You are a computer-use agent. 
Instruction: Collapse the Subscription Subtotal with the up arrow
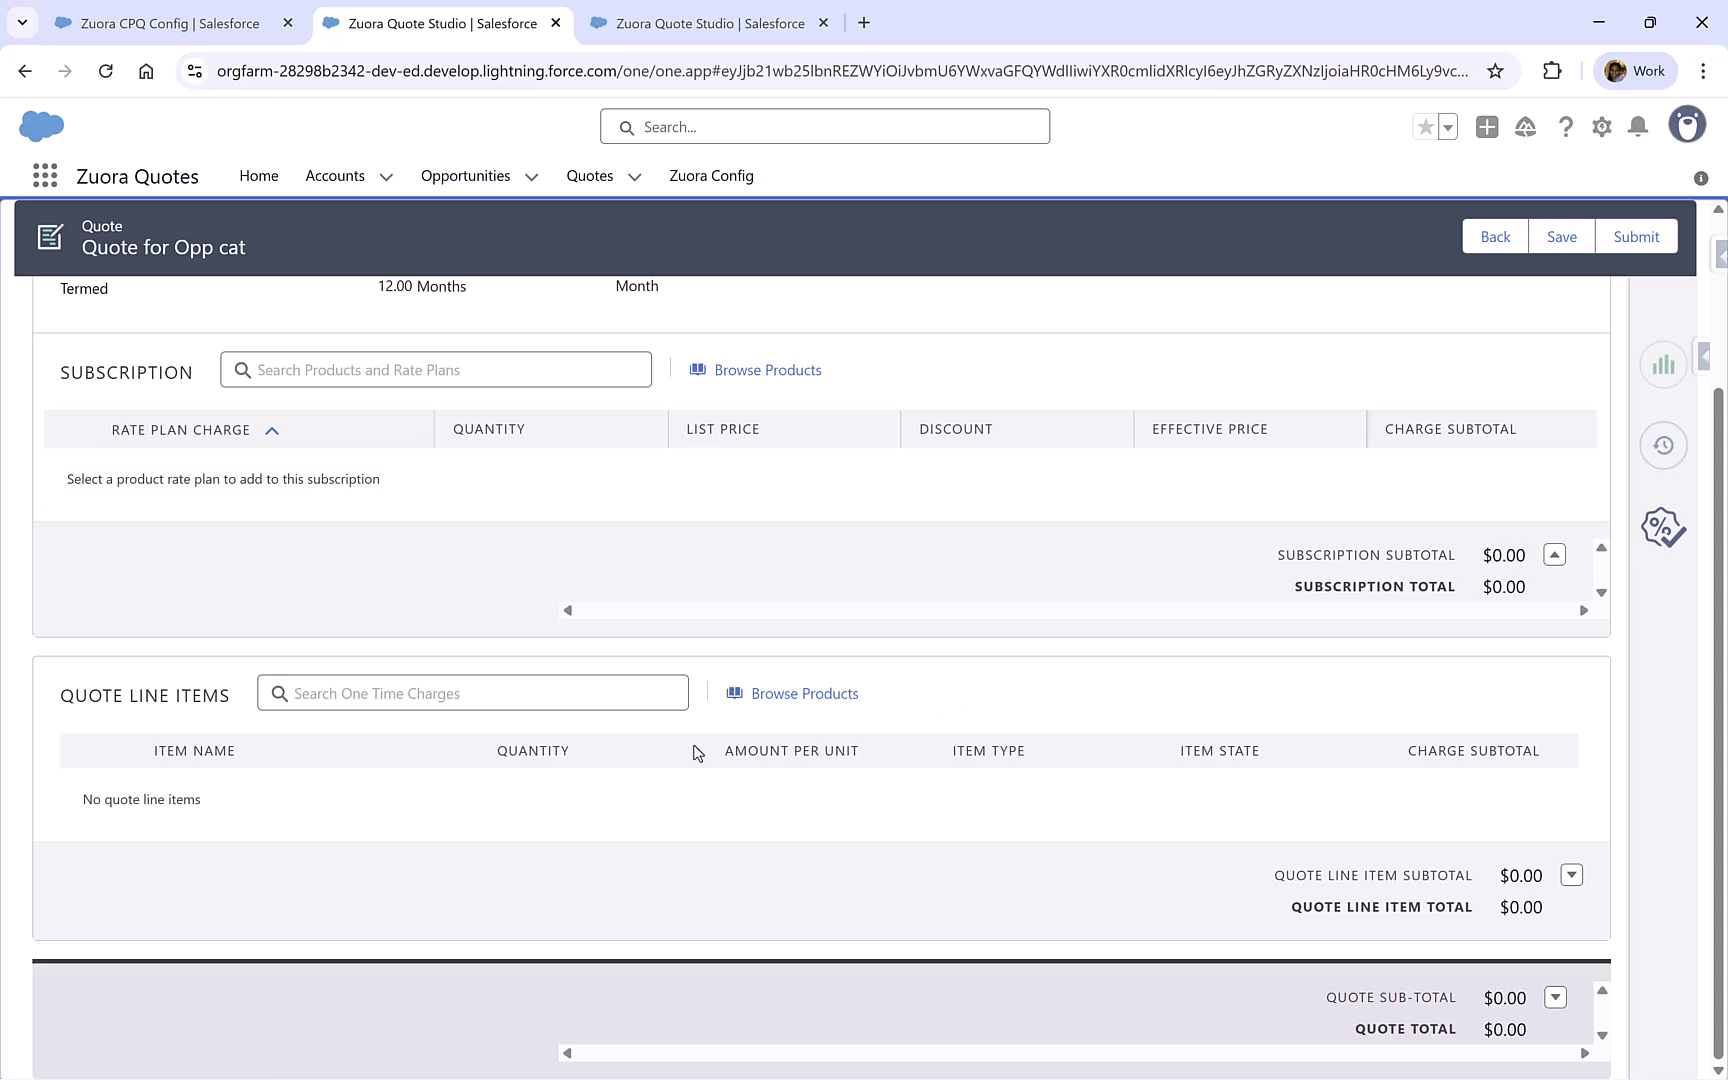1554,554
